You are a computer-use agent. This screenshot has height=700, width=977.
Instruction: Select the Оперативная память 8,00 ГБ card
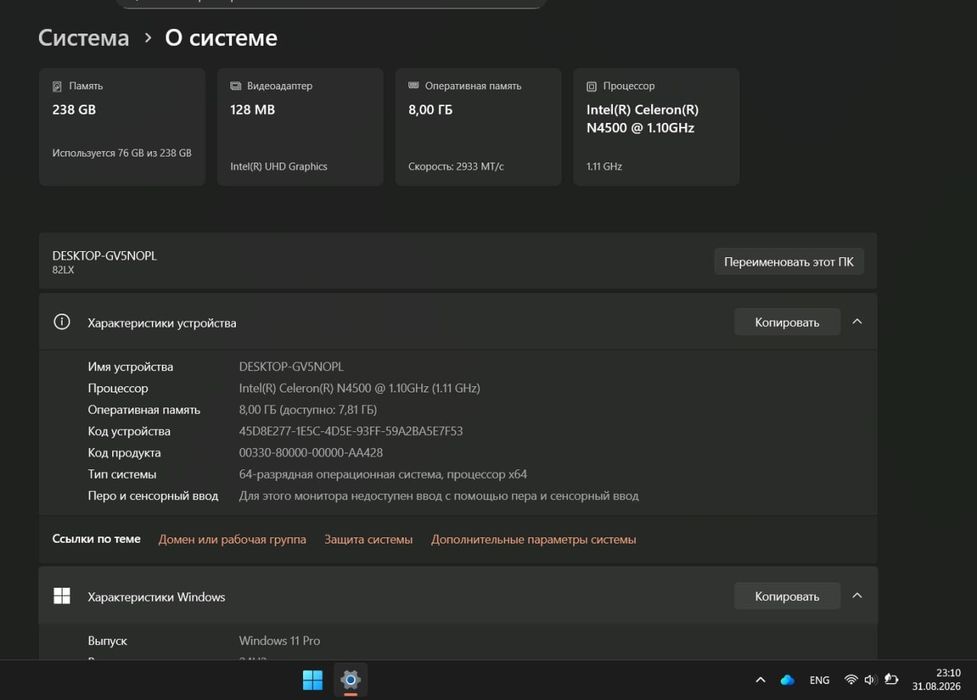pyautogui.click(x=479, y=127)
